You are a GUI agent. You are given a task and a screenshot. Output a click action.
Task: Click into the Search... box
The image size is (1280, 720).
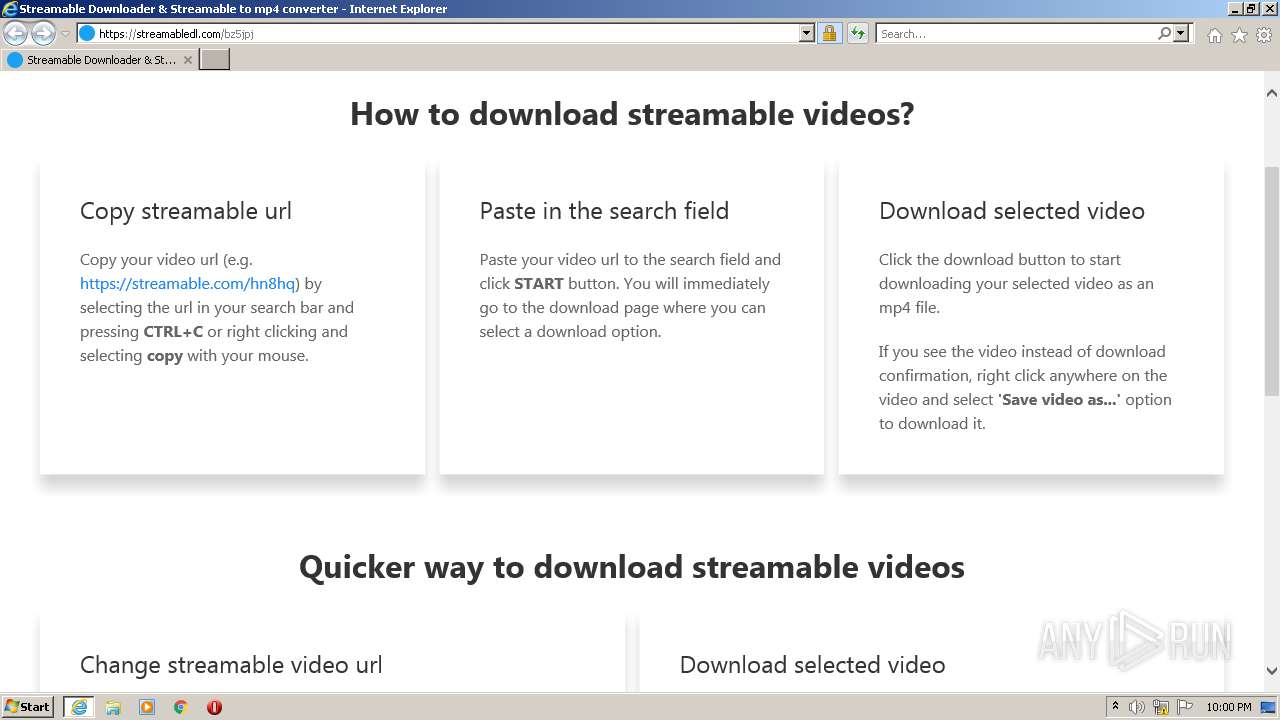point(1015,33)
